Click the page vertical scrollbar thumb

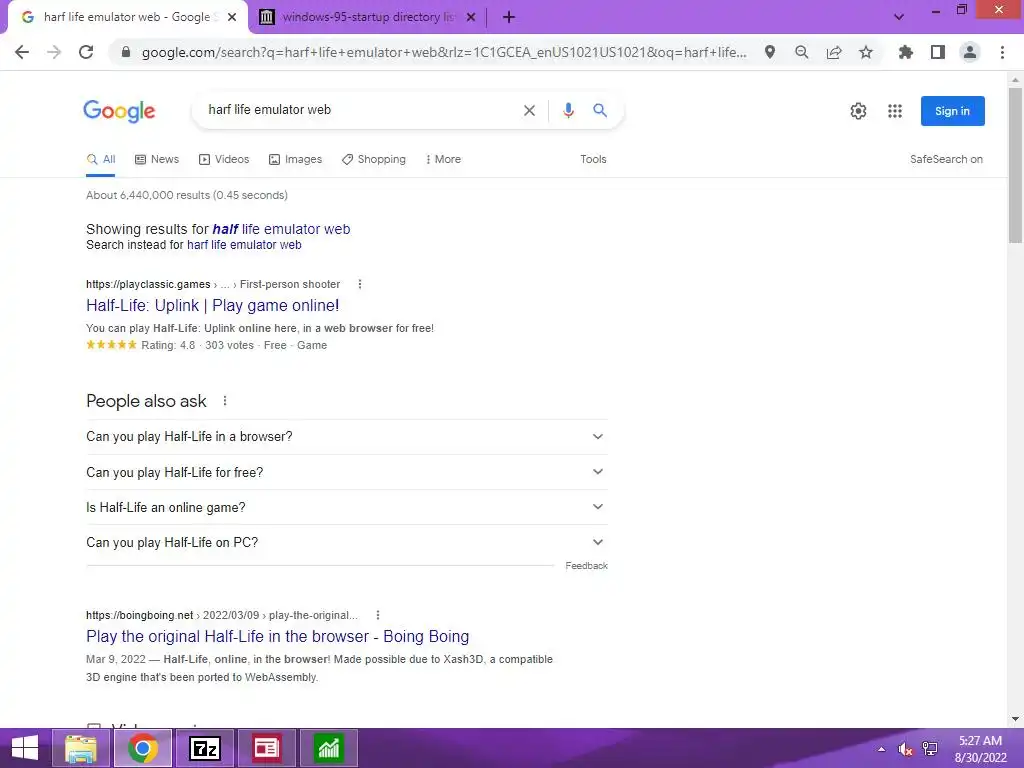[1015, 166]
